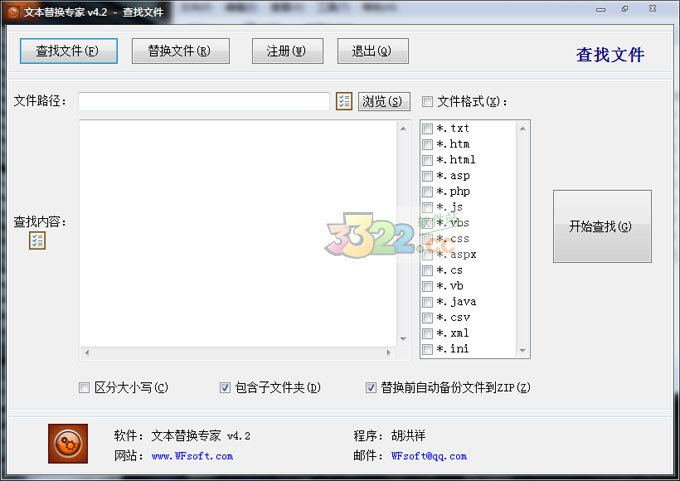This screenshot has height=481, width=680.
Task: Uncheck 包含子文件夹(D) subfolder option
Action: [225, 387]
